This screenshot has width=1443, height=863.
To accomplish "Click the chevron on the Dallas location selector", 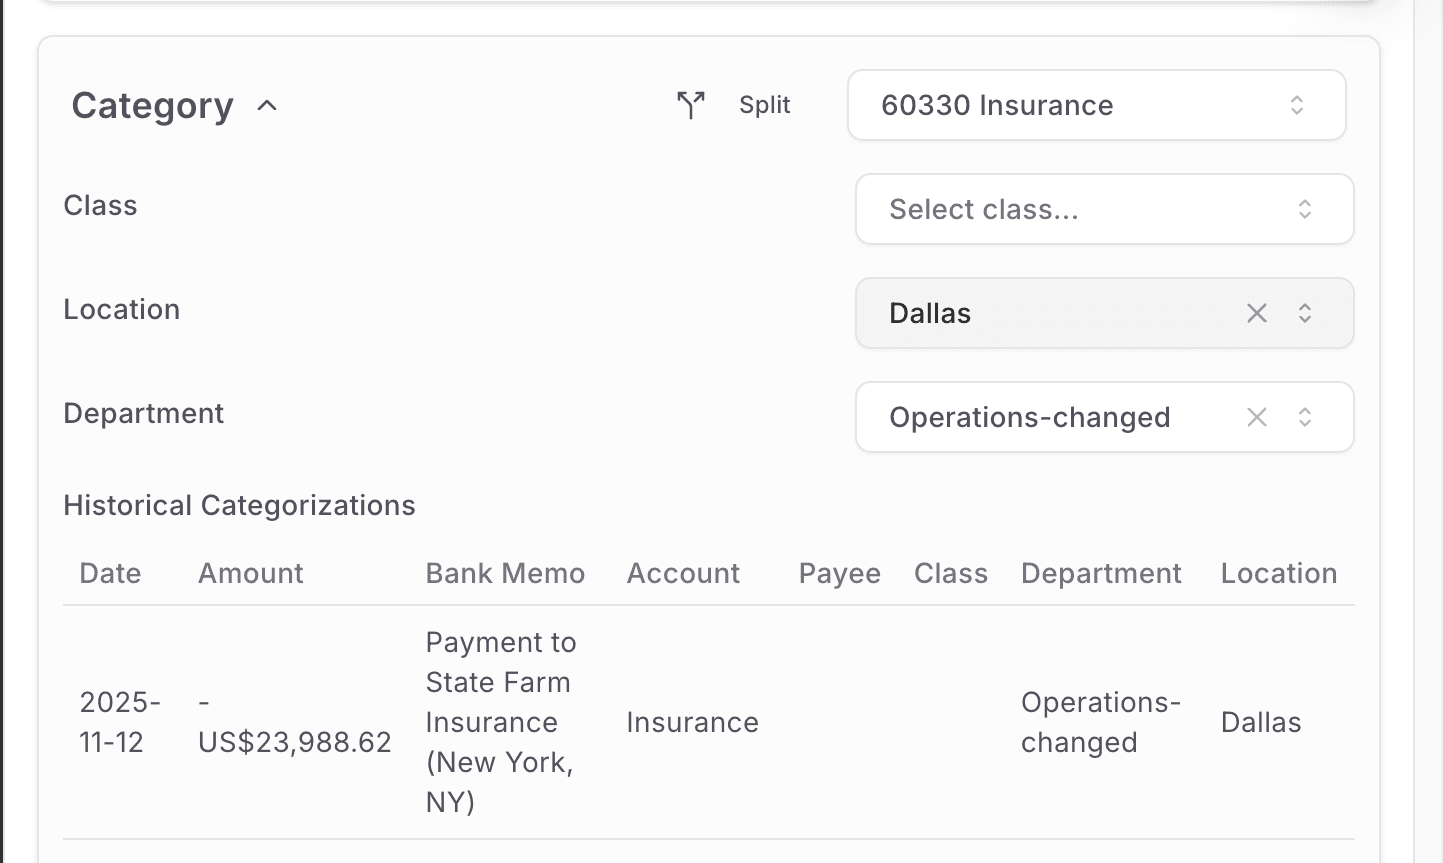I will [x=1305, y=313].
